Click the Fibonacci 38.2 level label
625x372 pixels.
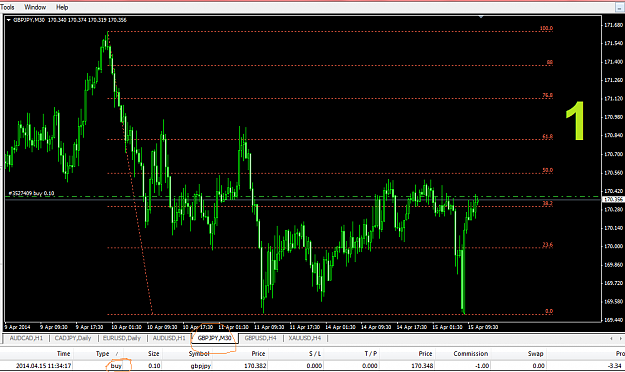point(547,203)
